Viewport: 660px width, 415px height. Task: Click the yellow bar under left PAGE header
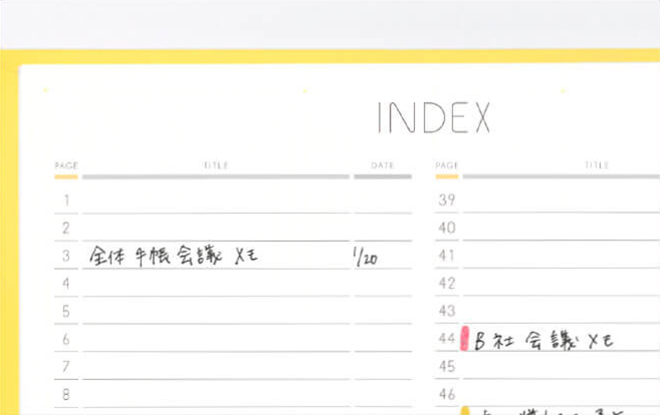pyautogui.click(x=66, y=177)
